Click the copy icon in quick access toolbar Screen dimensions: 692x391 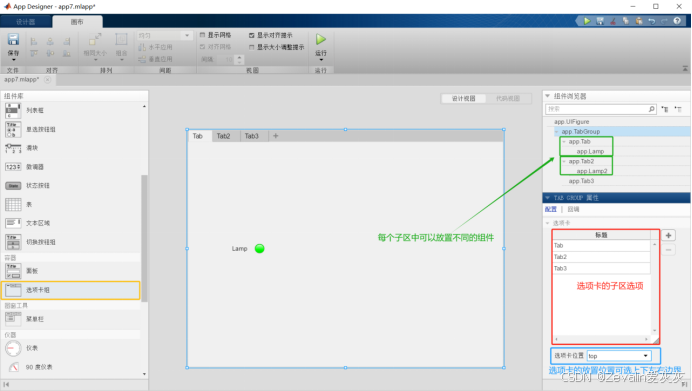[x=626, y=21]
